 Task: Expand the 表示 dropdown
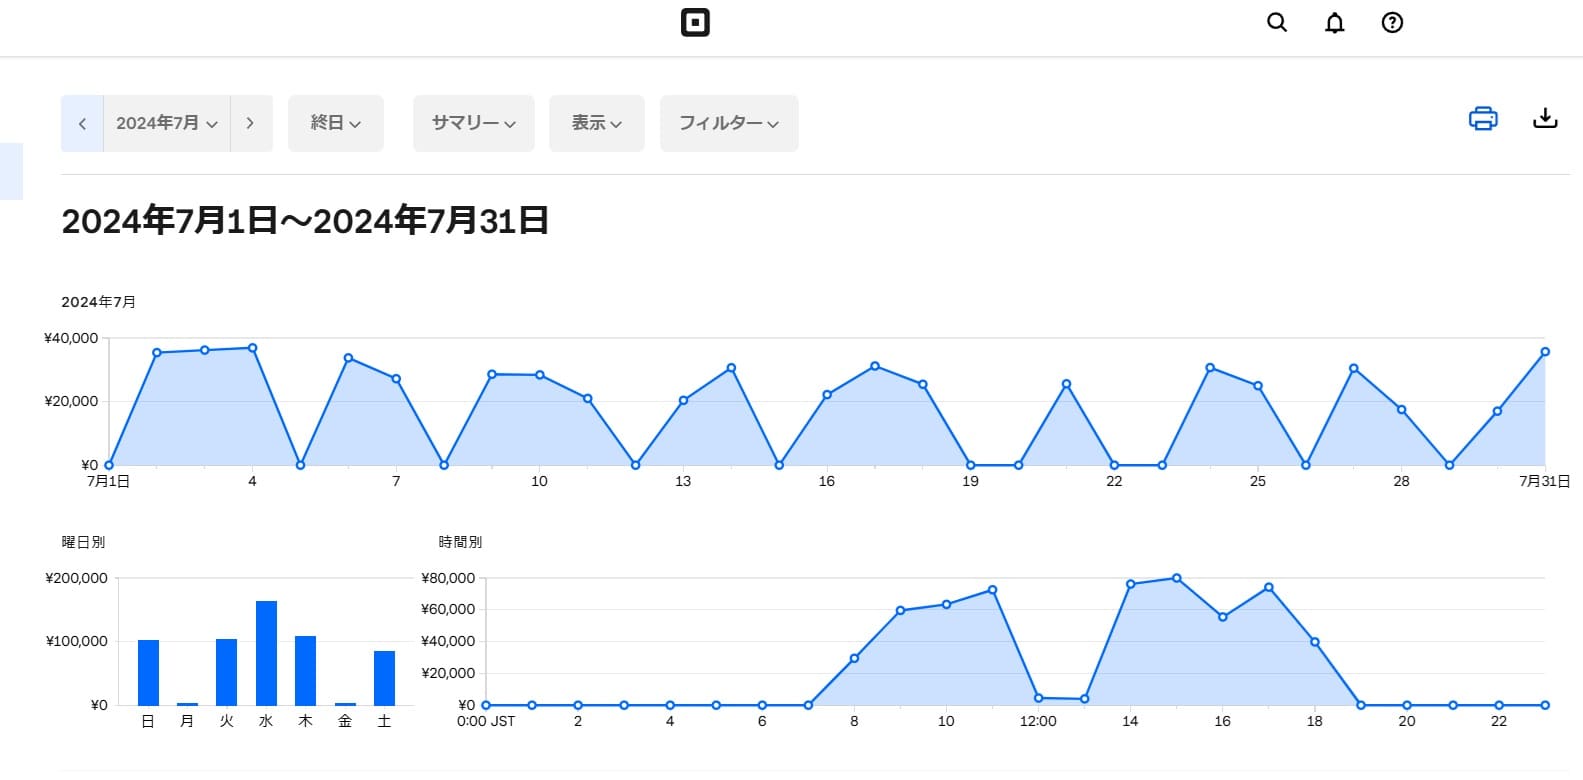point(597,123)
